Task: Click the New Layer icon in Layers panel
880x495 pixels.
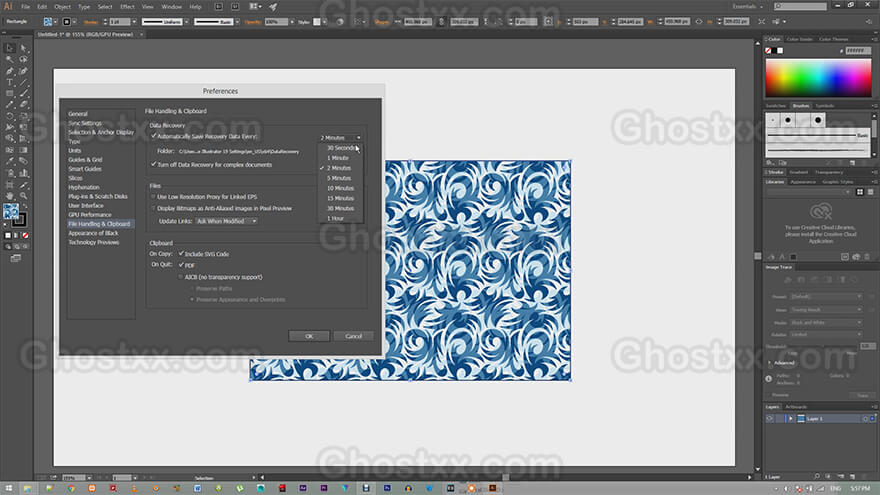Action: coord(852,476)
